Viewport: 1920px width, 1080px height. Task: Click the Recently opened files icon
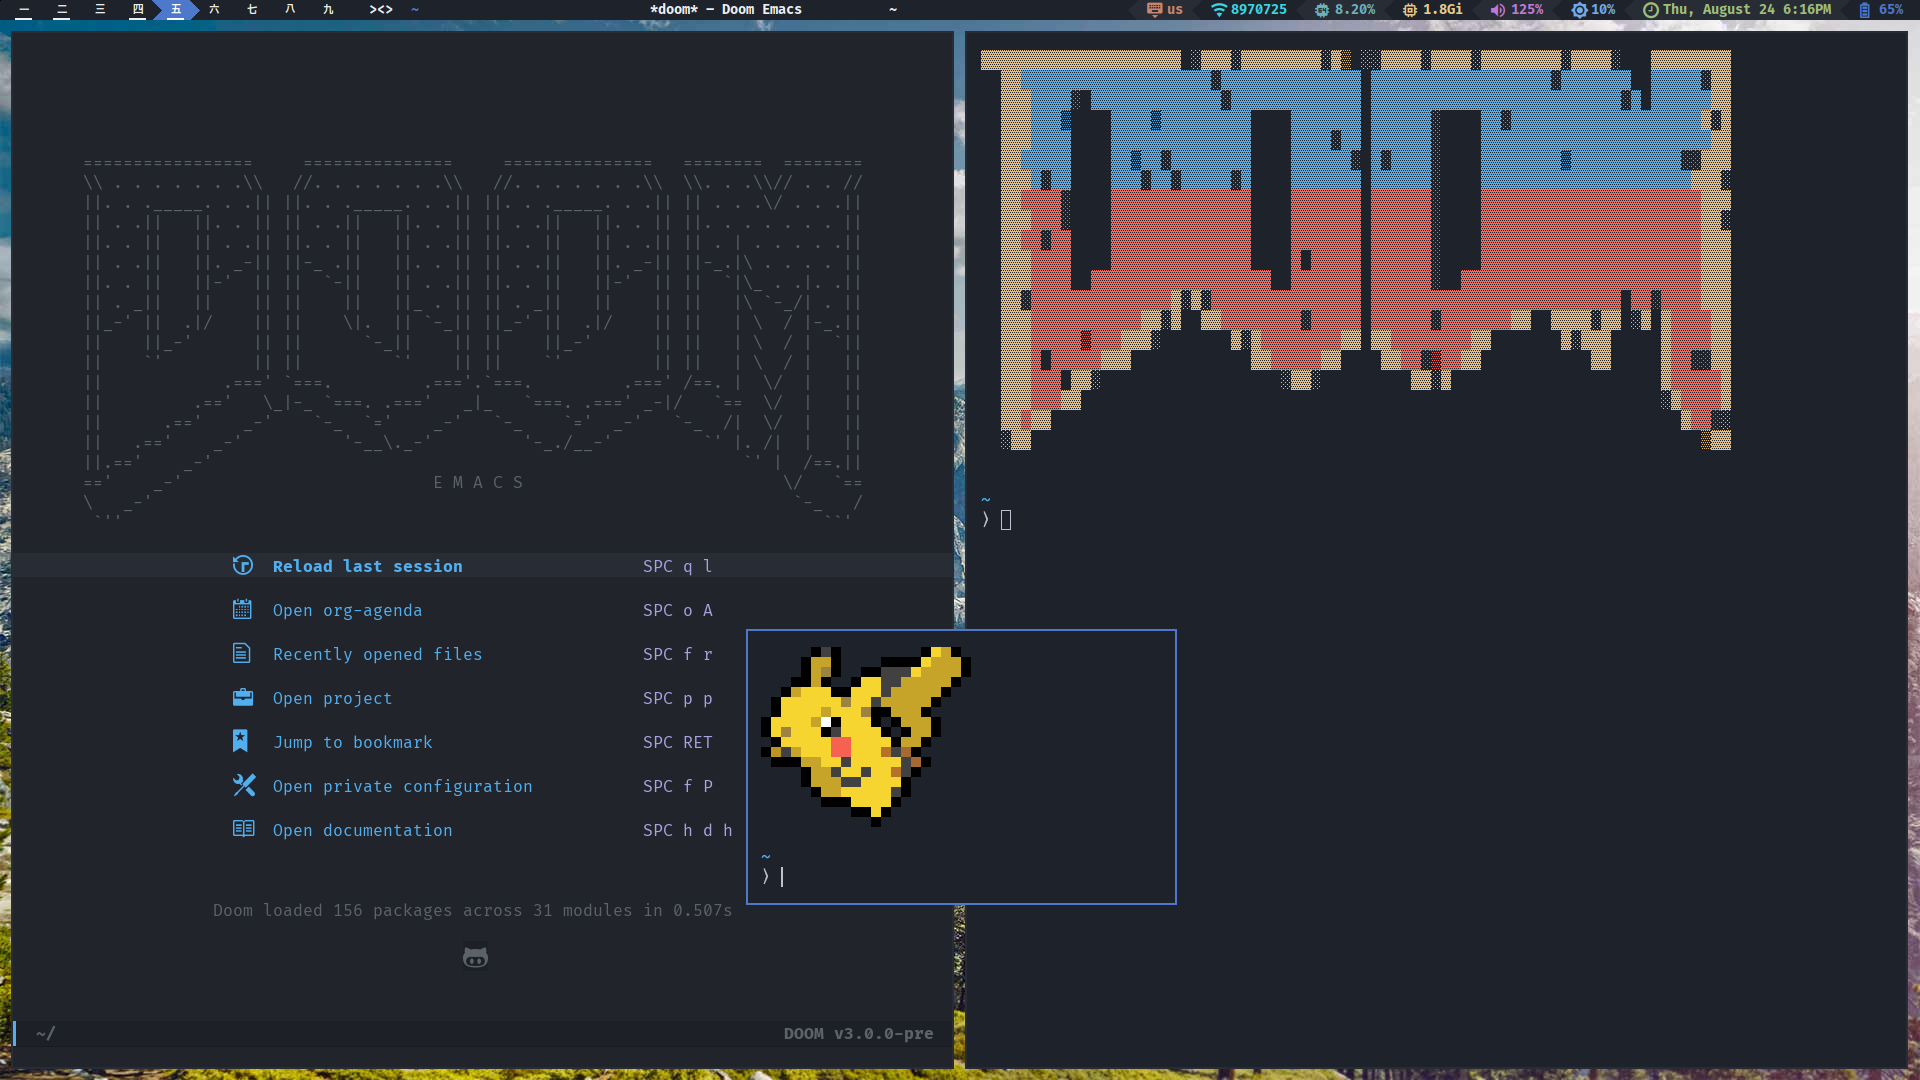pos(241,653)
